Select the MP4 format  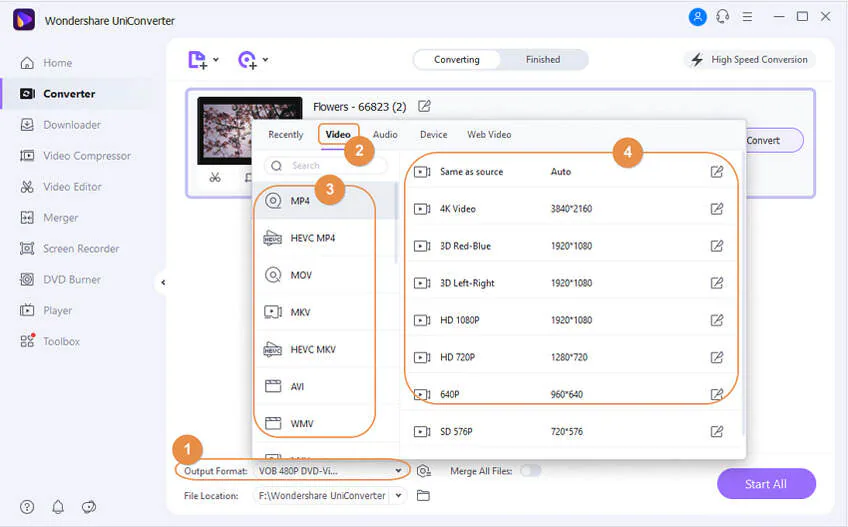324,201
